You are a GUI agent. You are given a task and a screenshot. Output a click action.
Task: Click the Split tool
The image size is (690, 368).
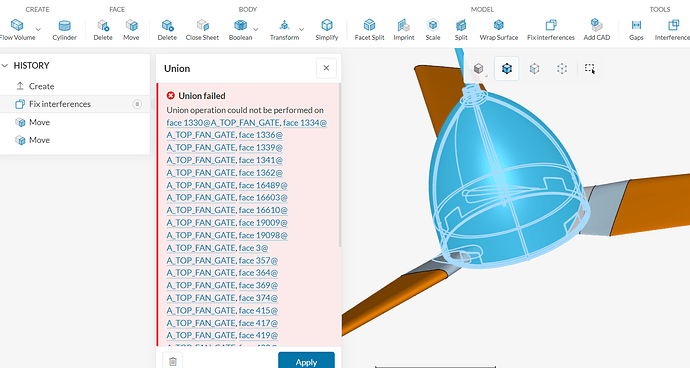(x=461, y=29)
